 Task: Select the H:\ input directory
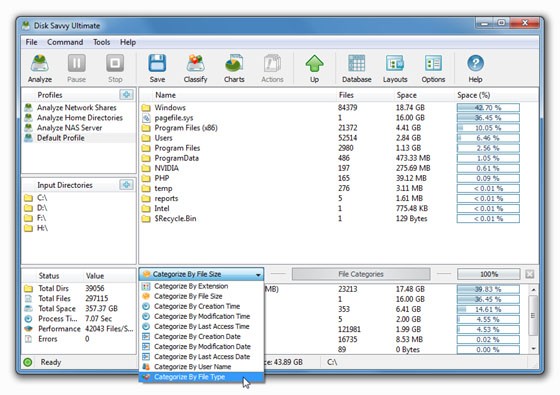(x=42, y=228)
